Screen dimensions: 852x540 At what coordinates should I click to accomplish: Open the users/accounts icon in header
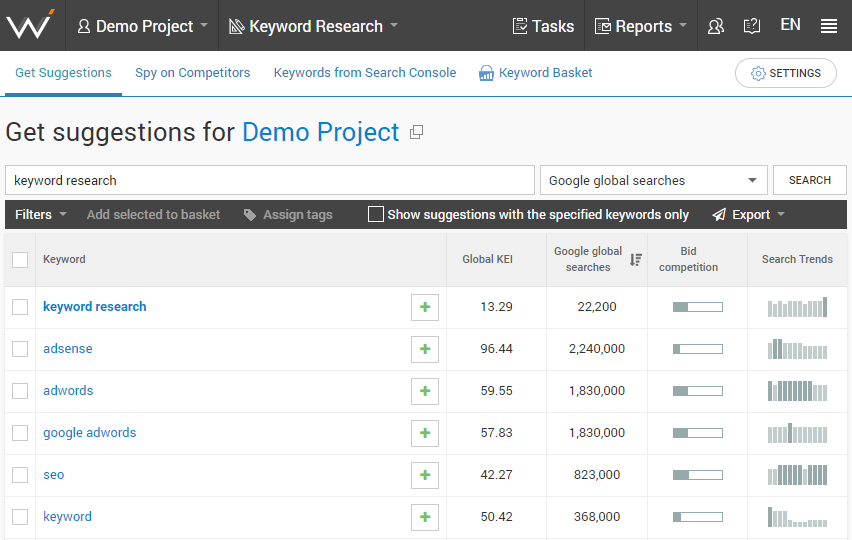pos(716,26)
